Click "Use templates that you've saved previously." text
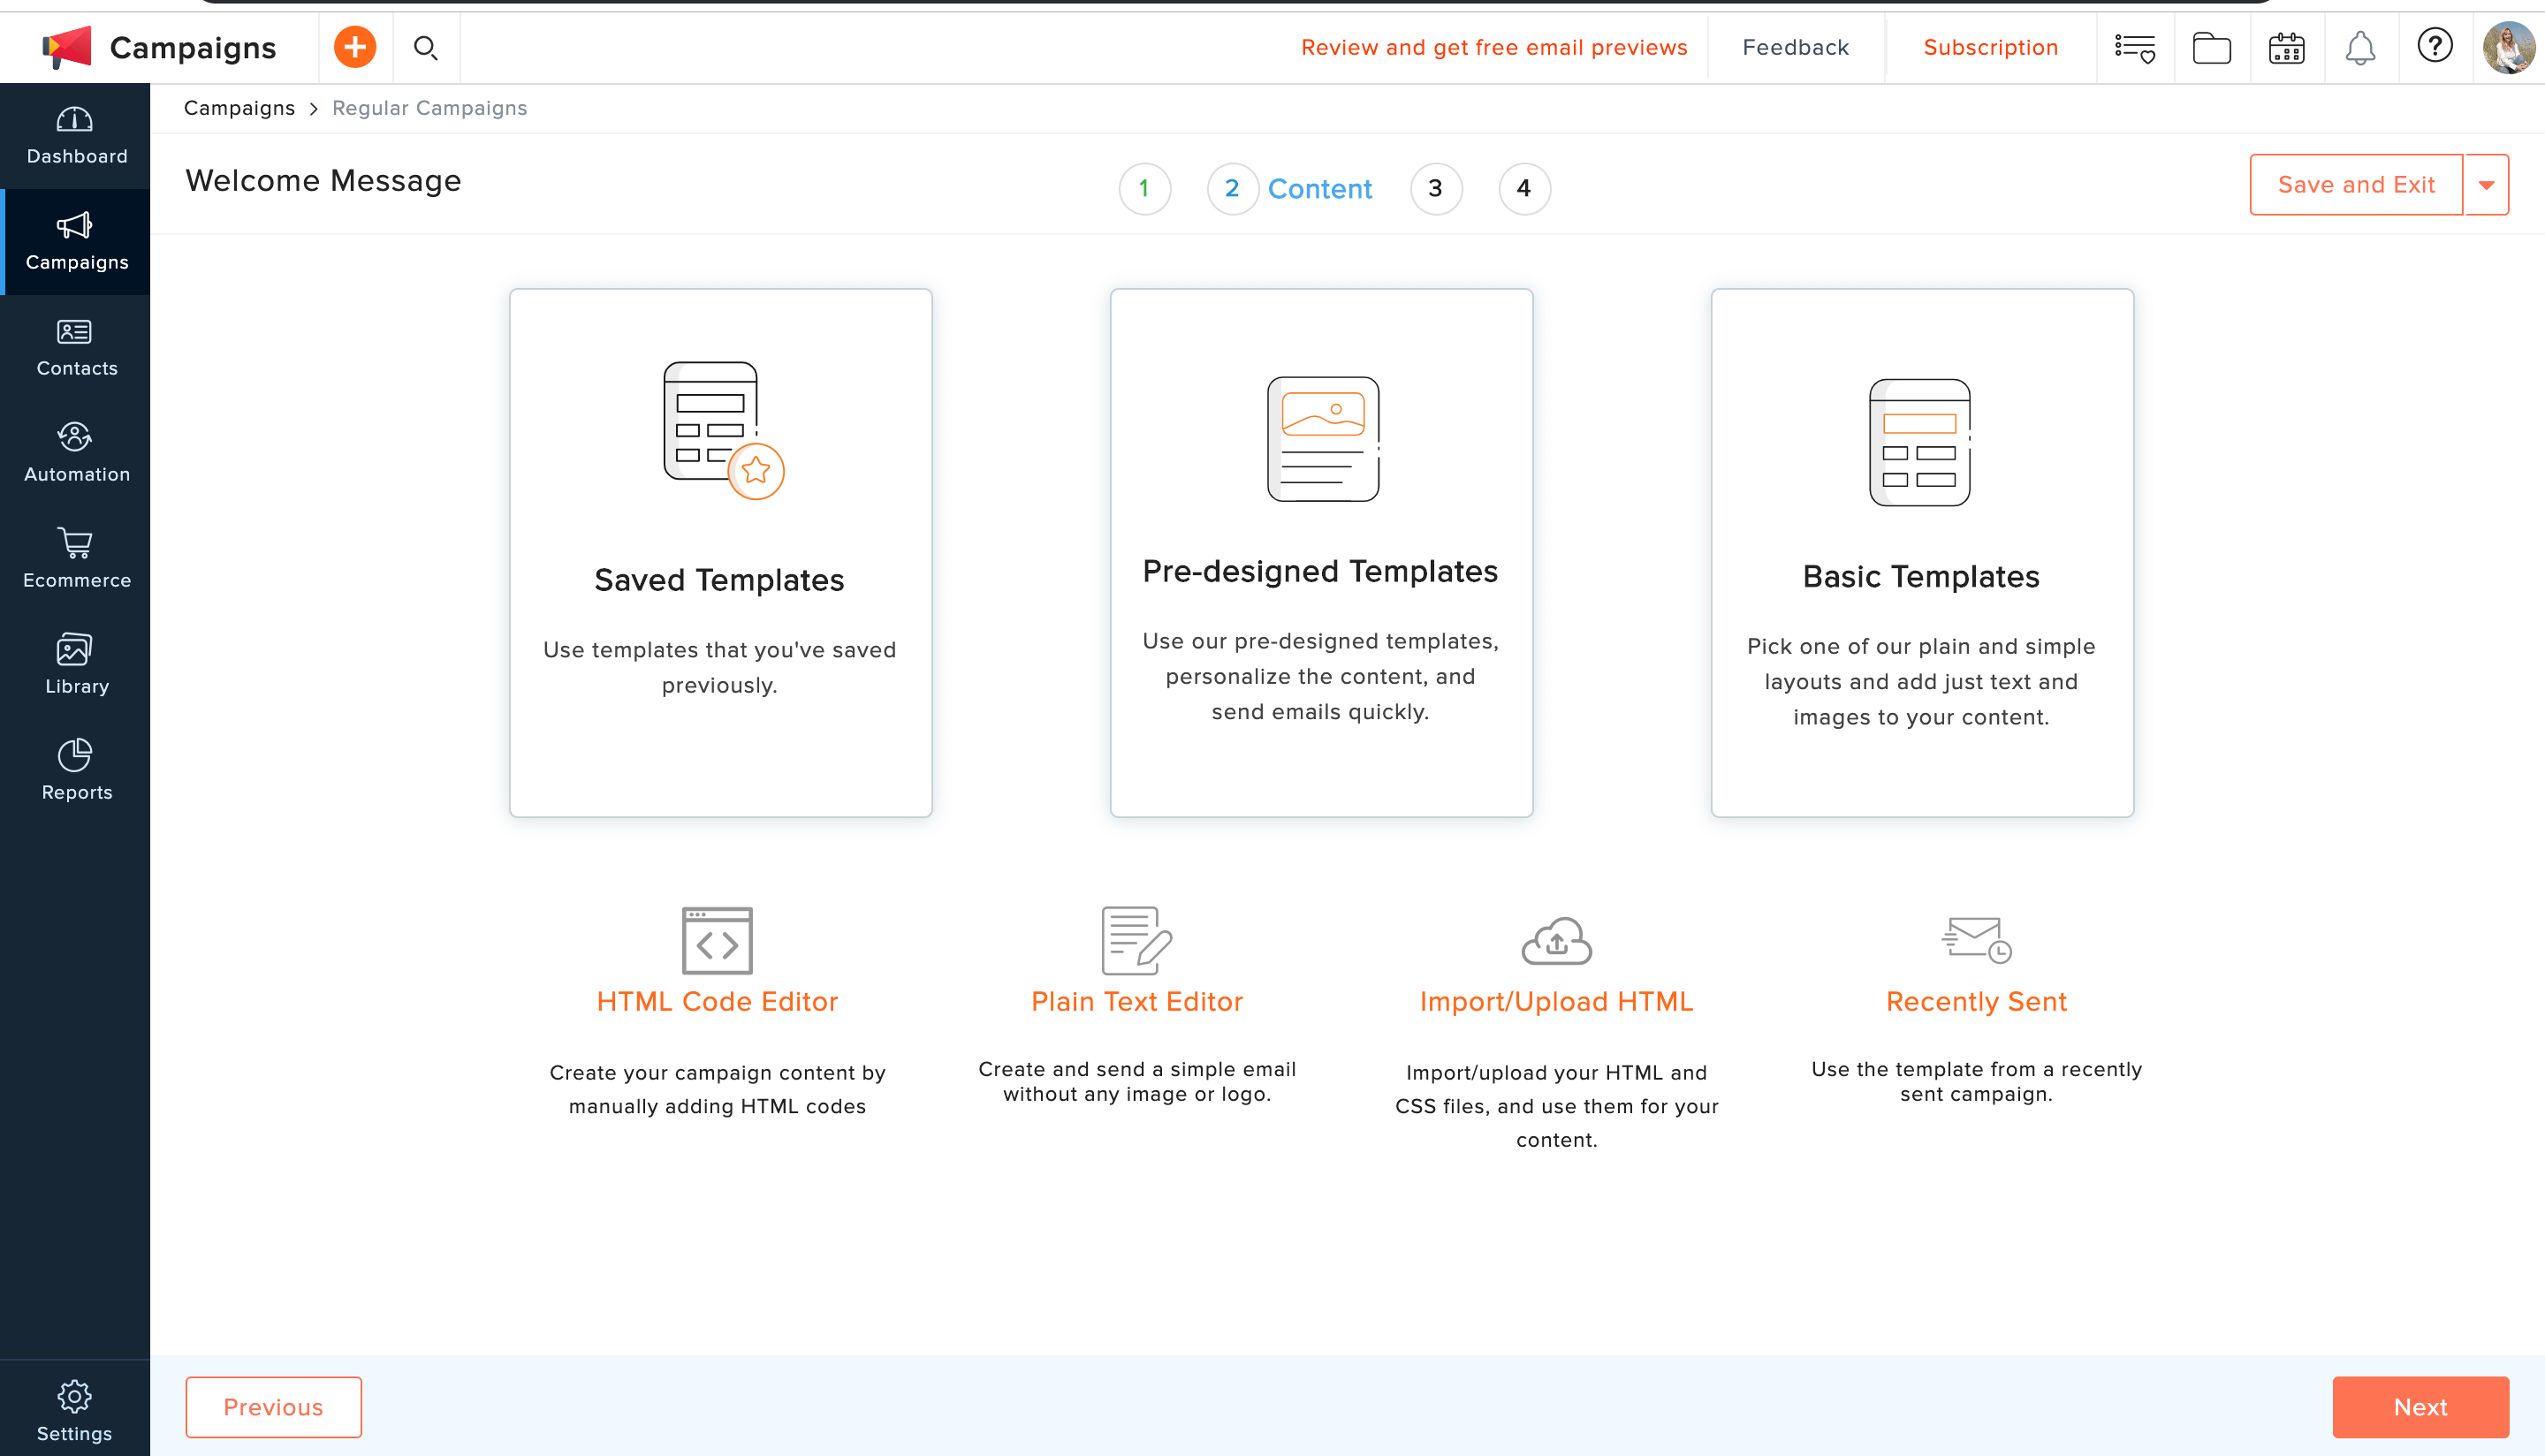Image resolution: width=2545 pixels, height=1456 pixels. coord(719,667)
